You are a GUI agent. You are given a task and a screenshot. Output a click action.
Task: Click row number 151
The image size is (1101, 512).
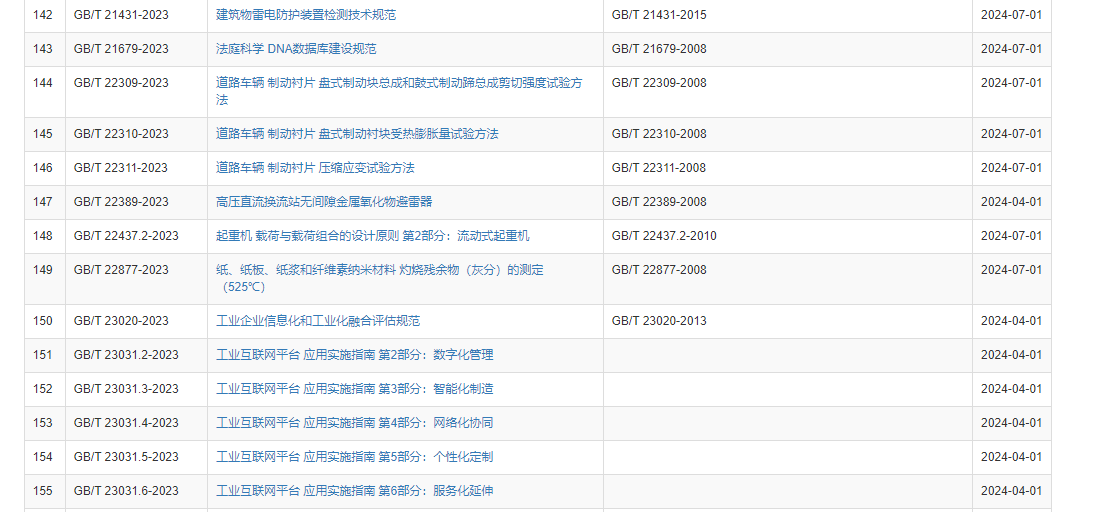click(x=43, y=355)
